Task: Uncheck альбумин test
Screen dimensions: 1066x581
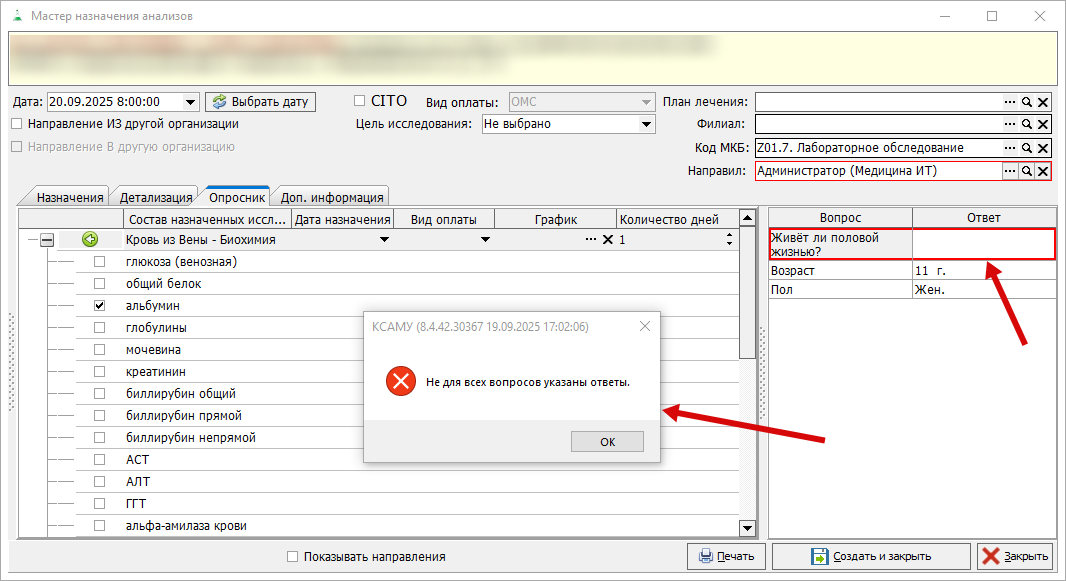Action: tap(99, 306)
